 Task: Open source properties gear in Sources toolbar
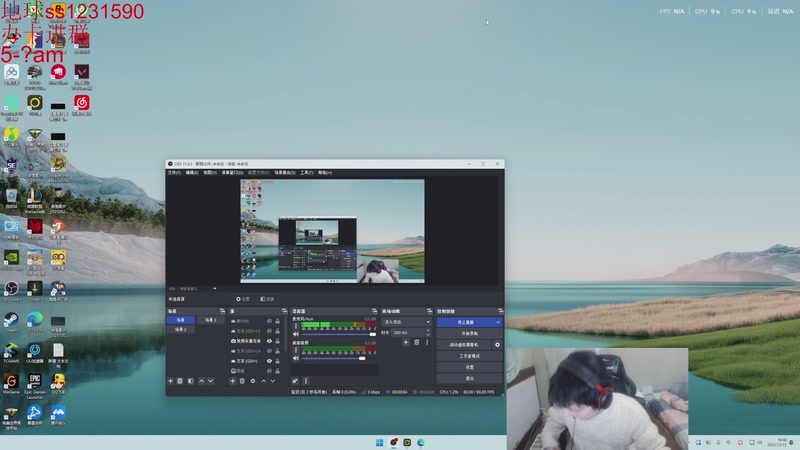pos(253,381)
